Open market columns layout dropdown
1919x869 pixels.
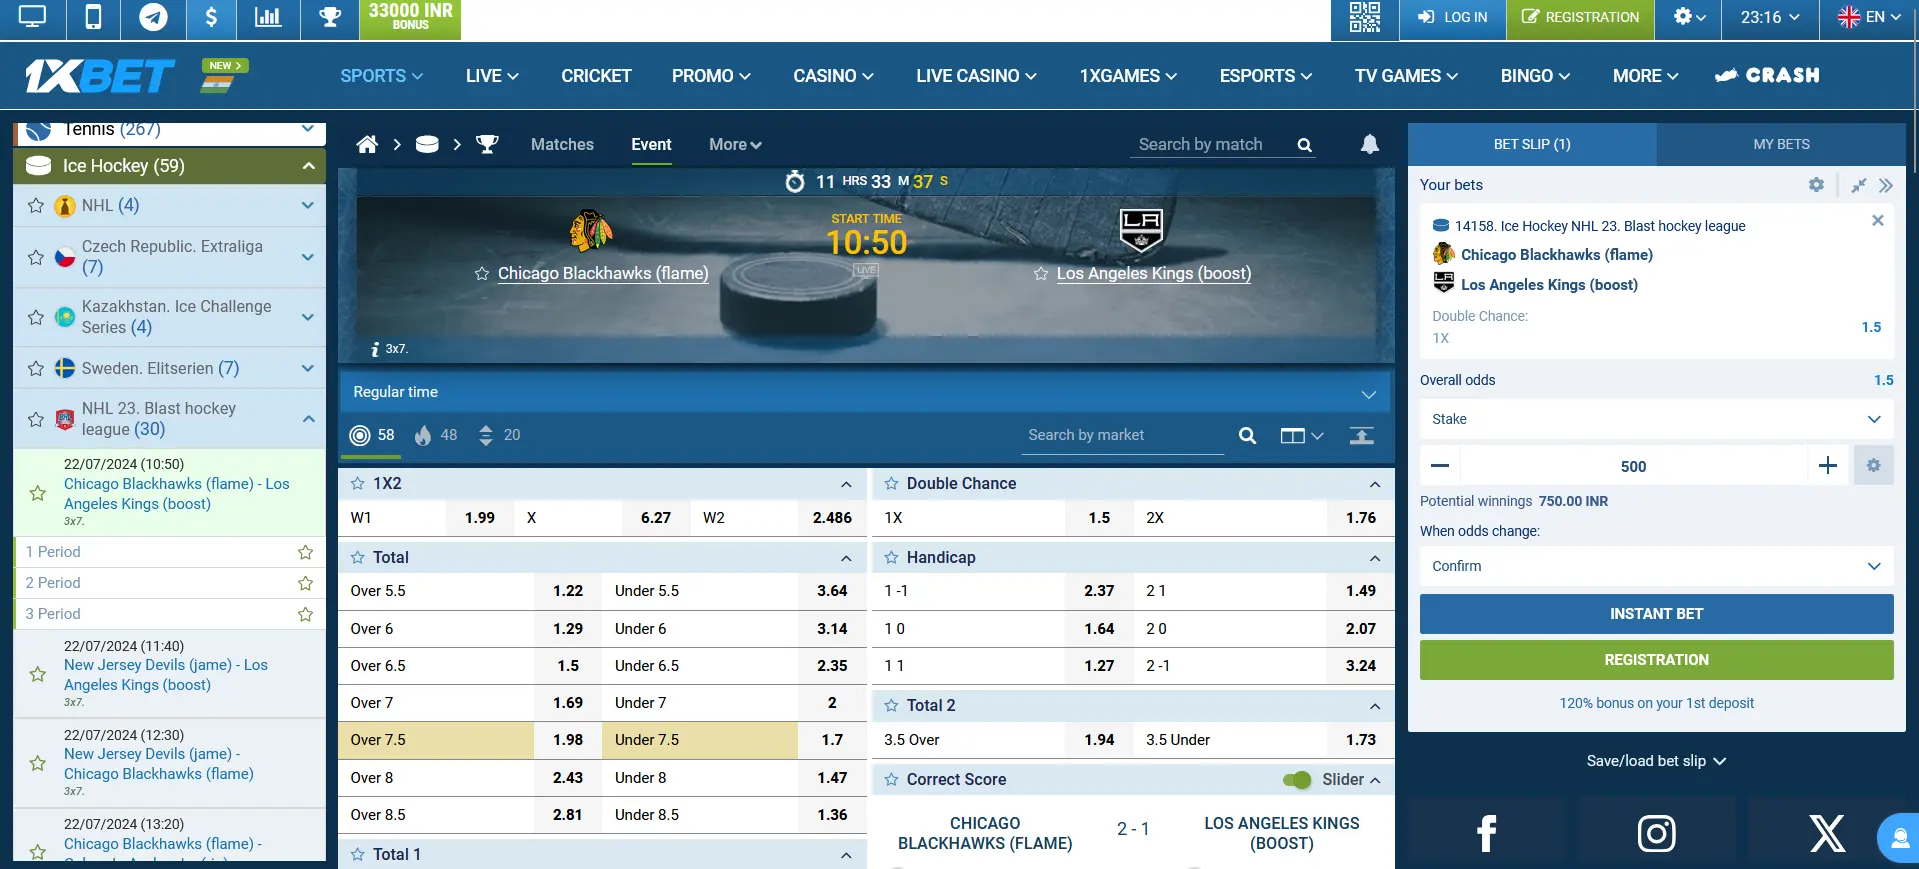click(1301, 435)
